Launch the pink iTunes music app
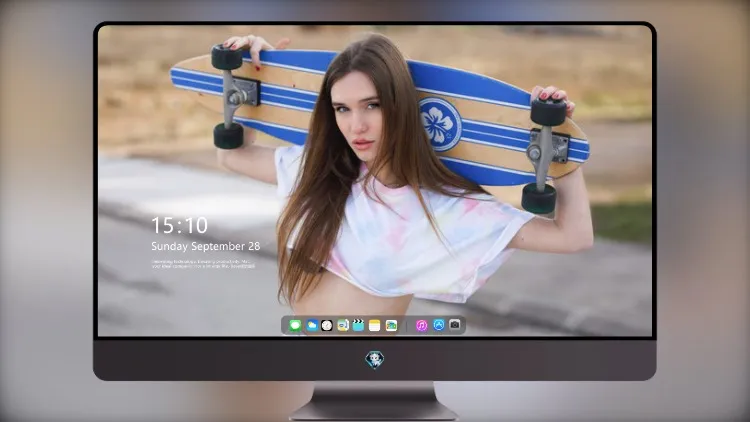The image size is (750, 422). click(421, 325)
